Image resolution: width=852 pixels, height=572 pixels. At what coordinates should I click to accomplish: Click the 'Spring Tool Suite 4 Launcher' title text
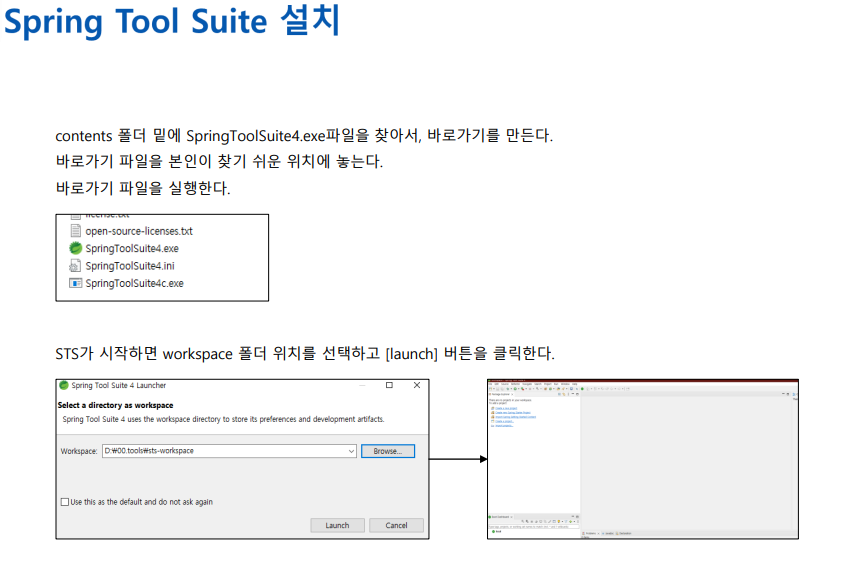118,385
